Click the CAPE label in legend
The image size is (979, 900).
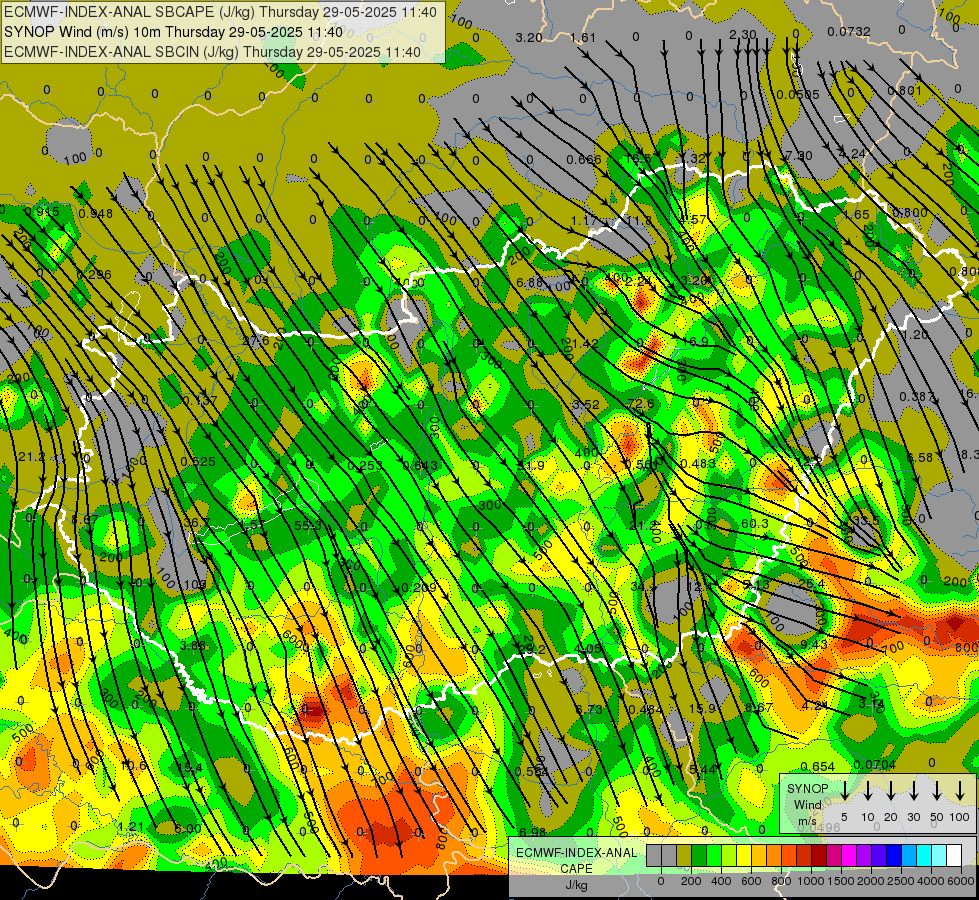click(576, 869)
